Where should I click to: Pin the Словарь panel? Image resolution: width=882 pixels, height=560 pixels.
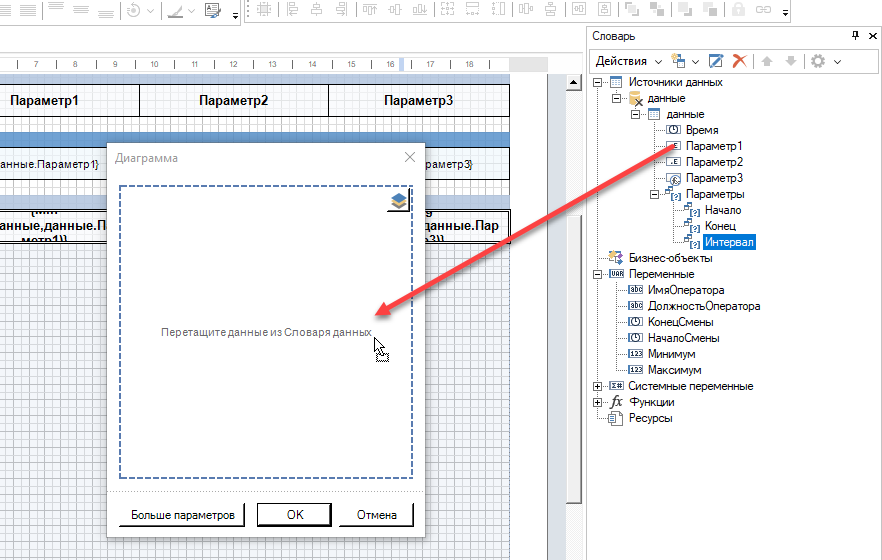855,35
